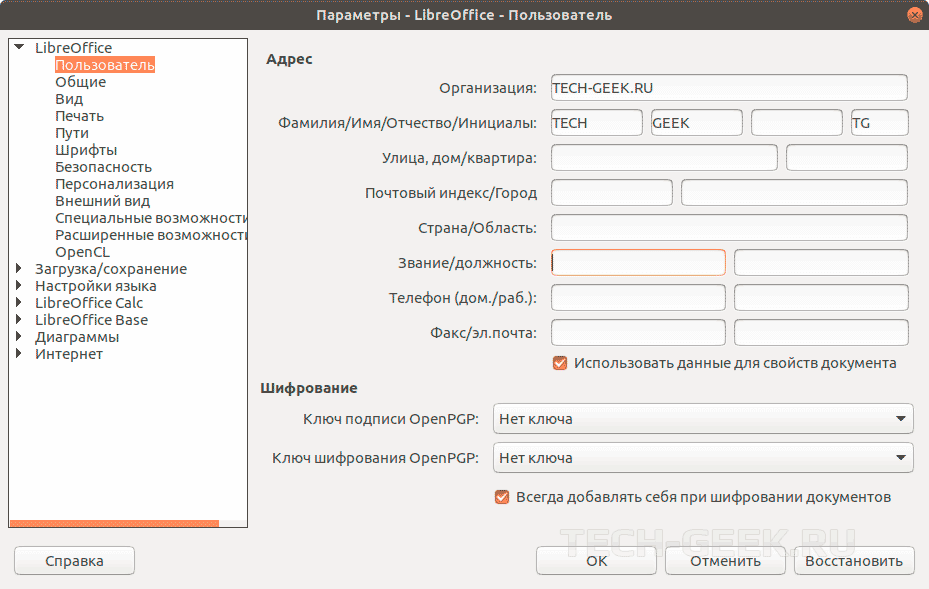
Task: Go to the OpenCL settings page
Action: coord(82,252)
